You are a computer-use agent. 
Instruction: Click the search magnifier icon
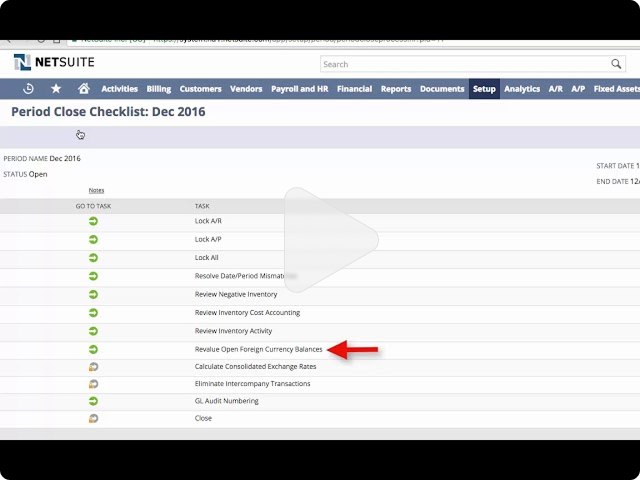point(616,64)
